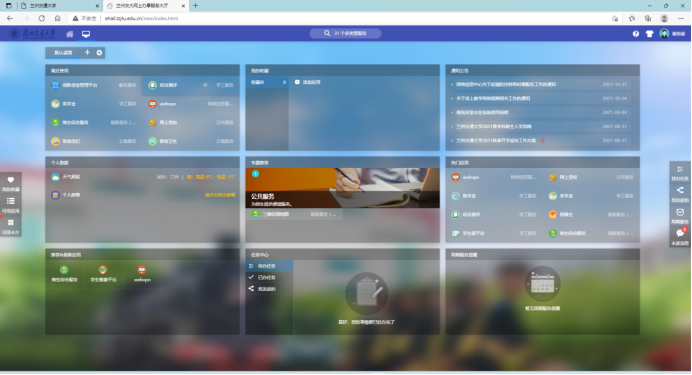Click the home icon in the blue header
Viewport: 692px width, 375px height.
(70, 34)
